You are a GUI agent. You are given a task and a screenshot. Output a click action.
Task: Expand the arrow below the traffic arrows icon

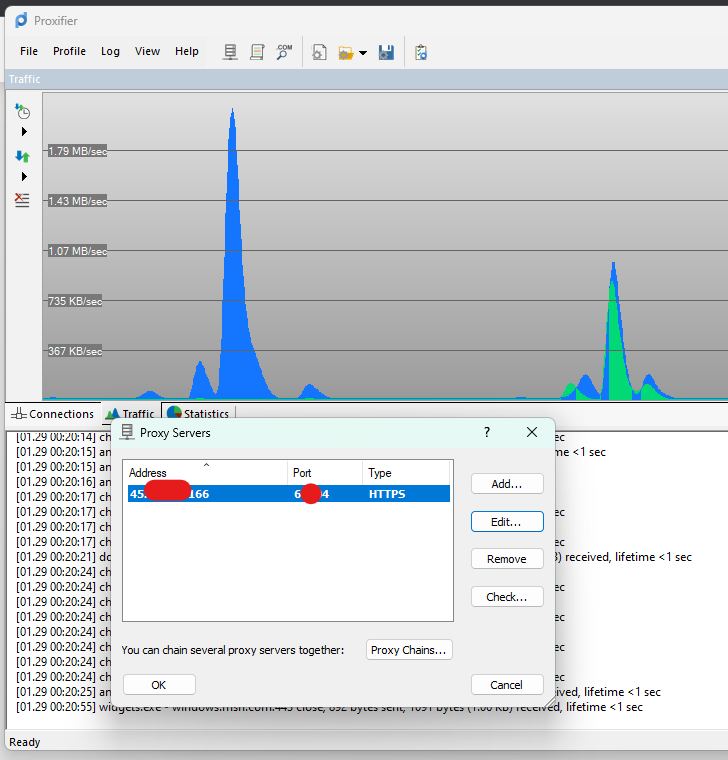coord(24,177)
